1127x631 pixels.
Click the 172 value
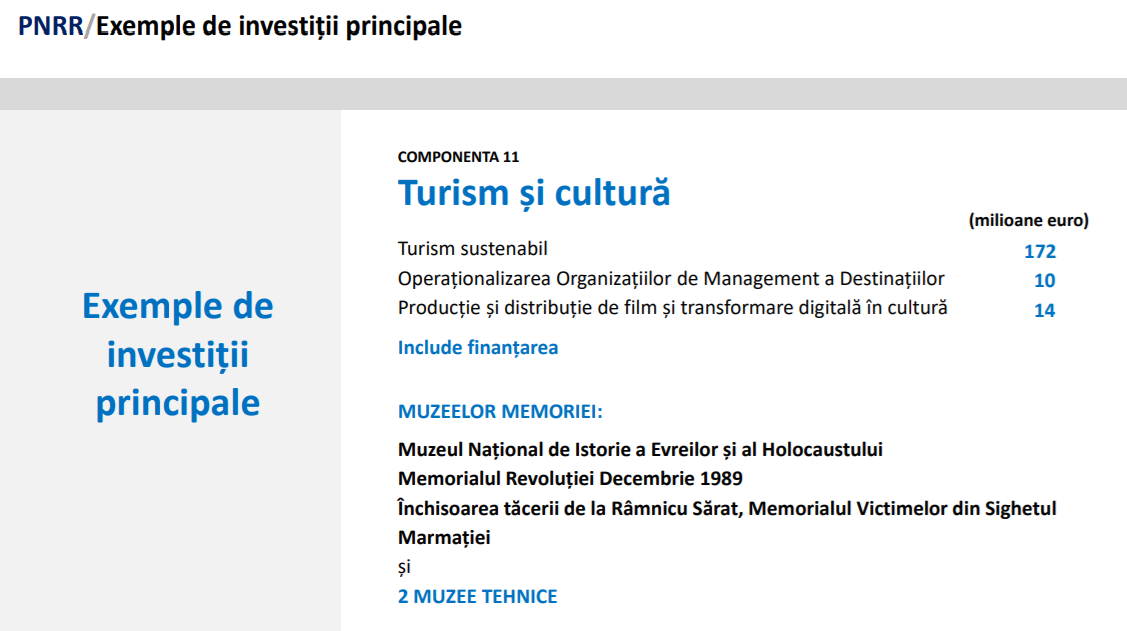(x=1039, y=252)
